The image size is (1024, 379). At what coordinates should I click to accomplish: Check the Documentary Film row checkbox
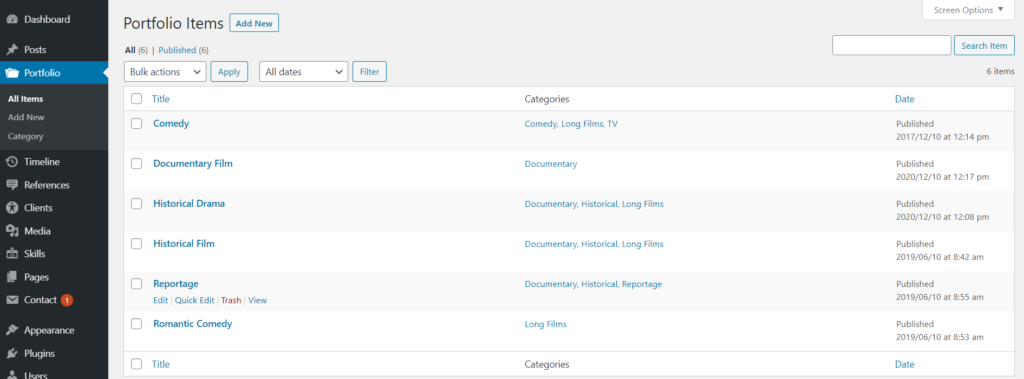136,164
